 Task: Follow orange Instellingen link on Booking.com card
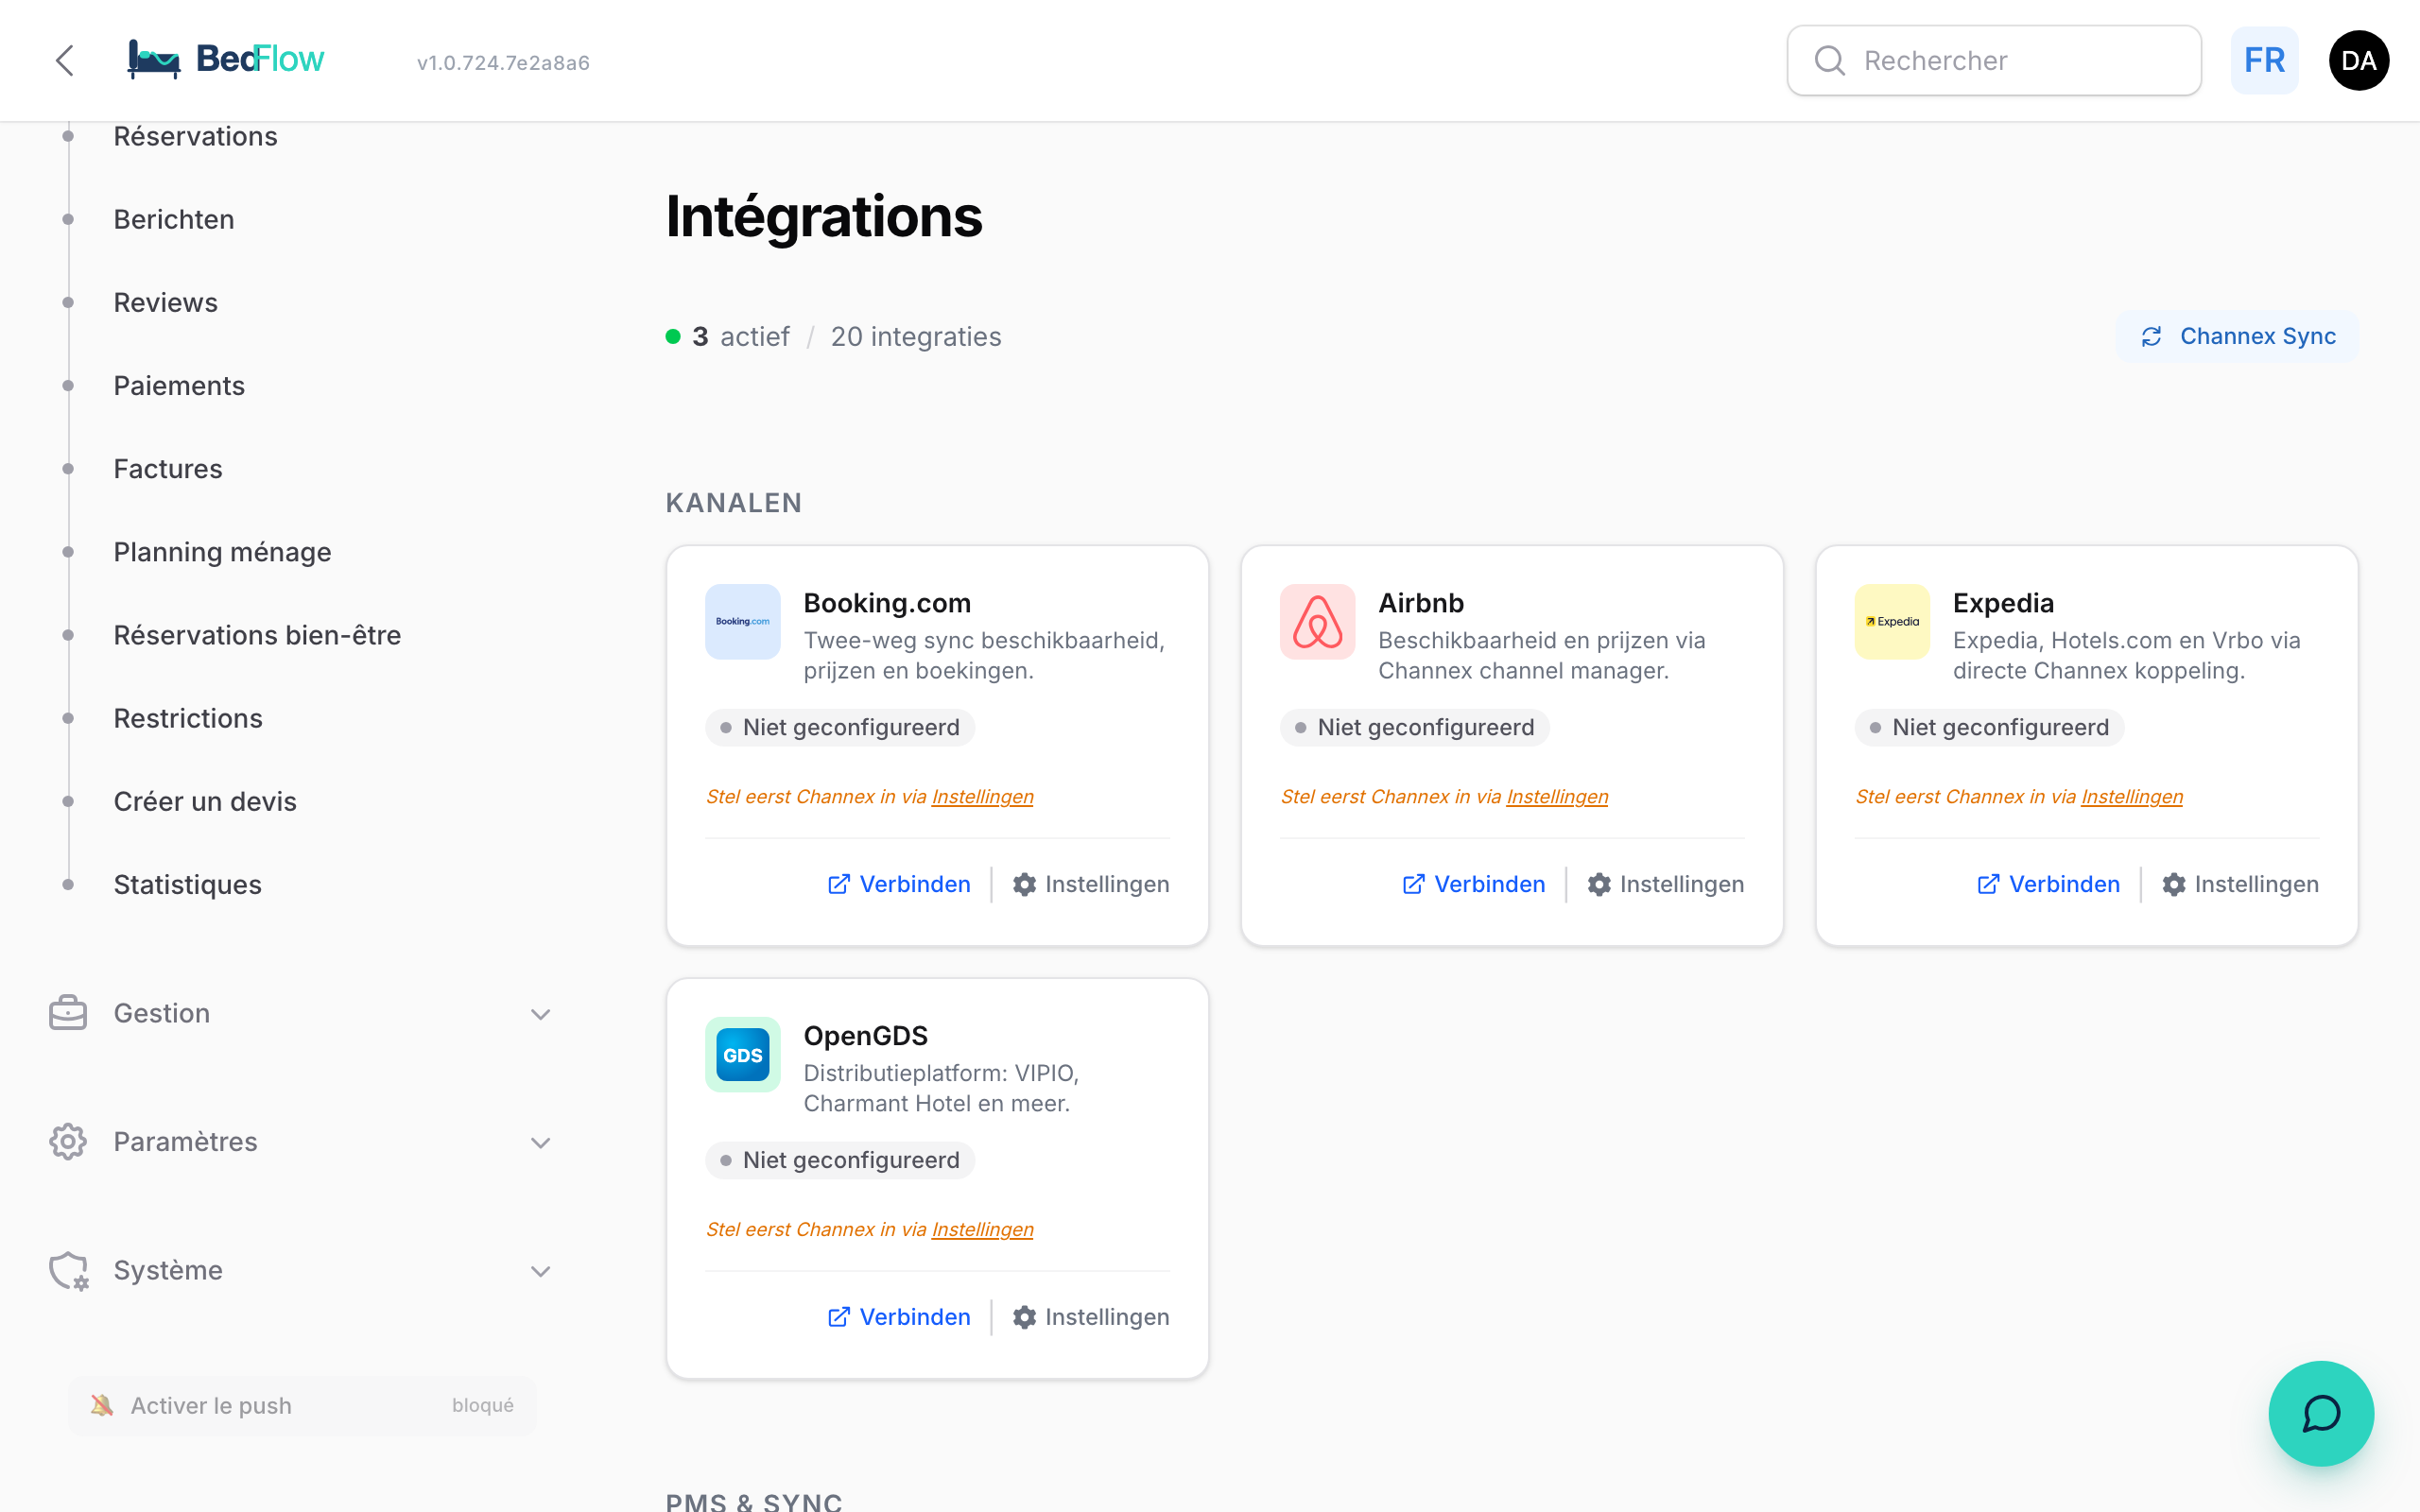[x=982, y=797]
